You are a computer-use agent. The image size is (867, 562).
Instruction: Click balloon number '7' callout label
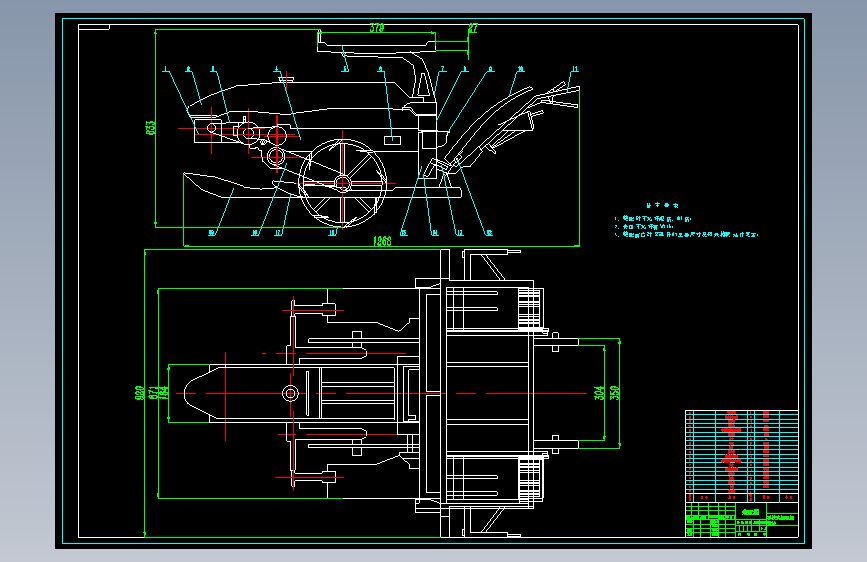(442, 70)
